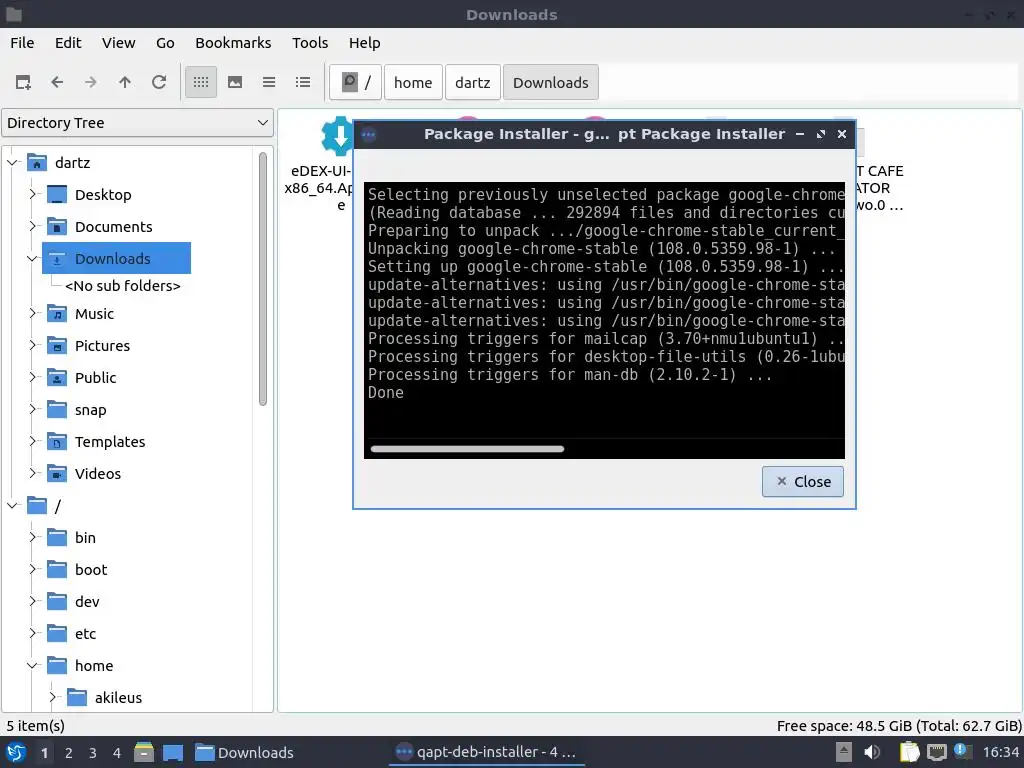Viewport: 1024px width, 768px height.
Task: Collapse the dartz tree node
Action: tap(12, 163)
